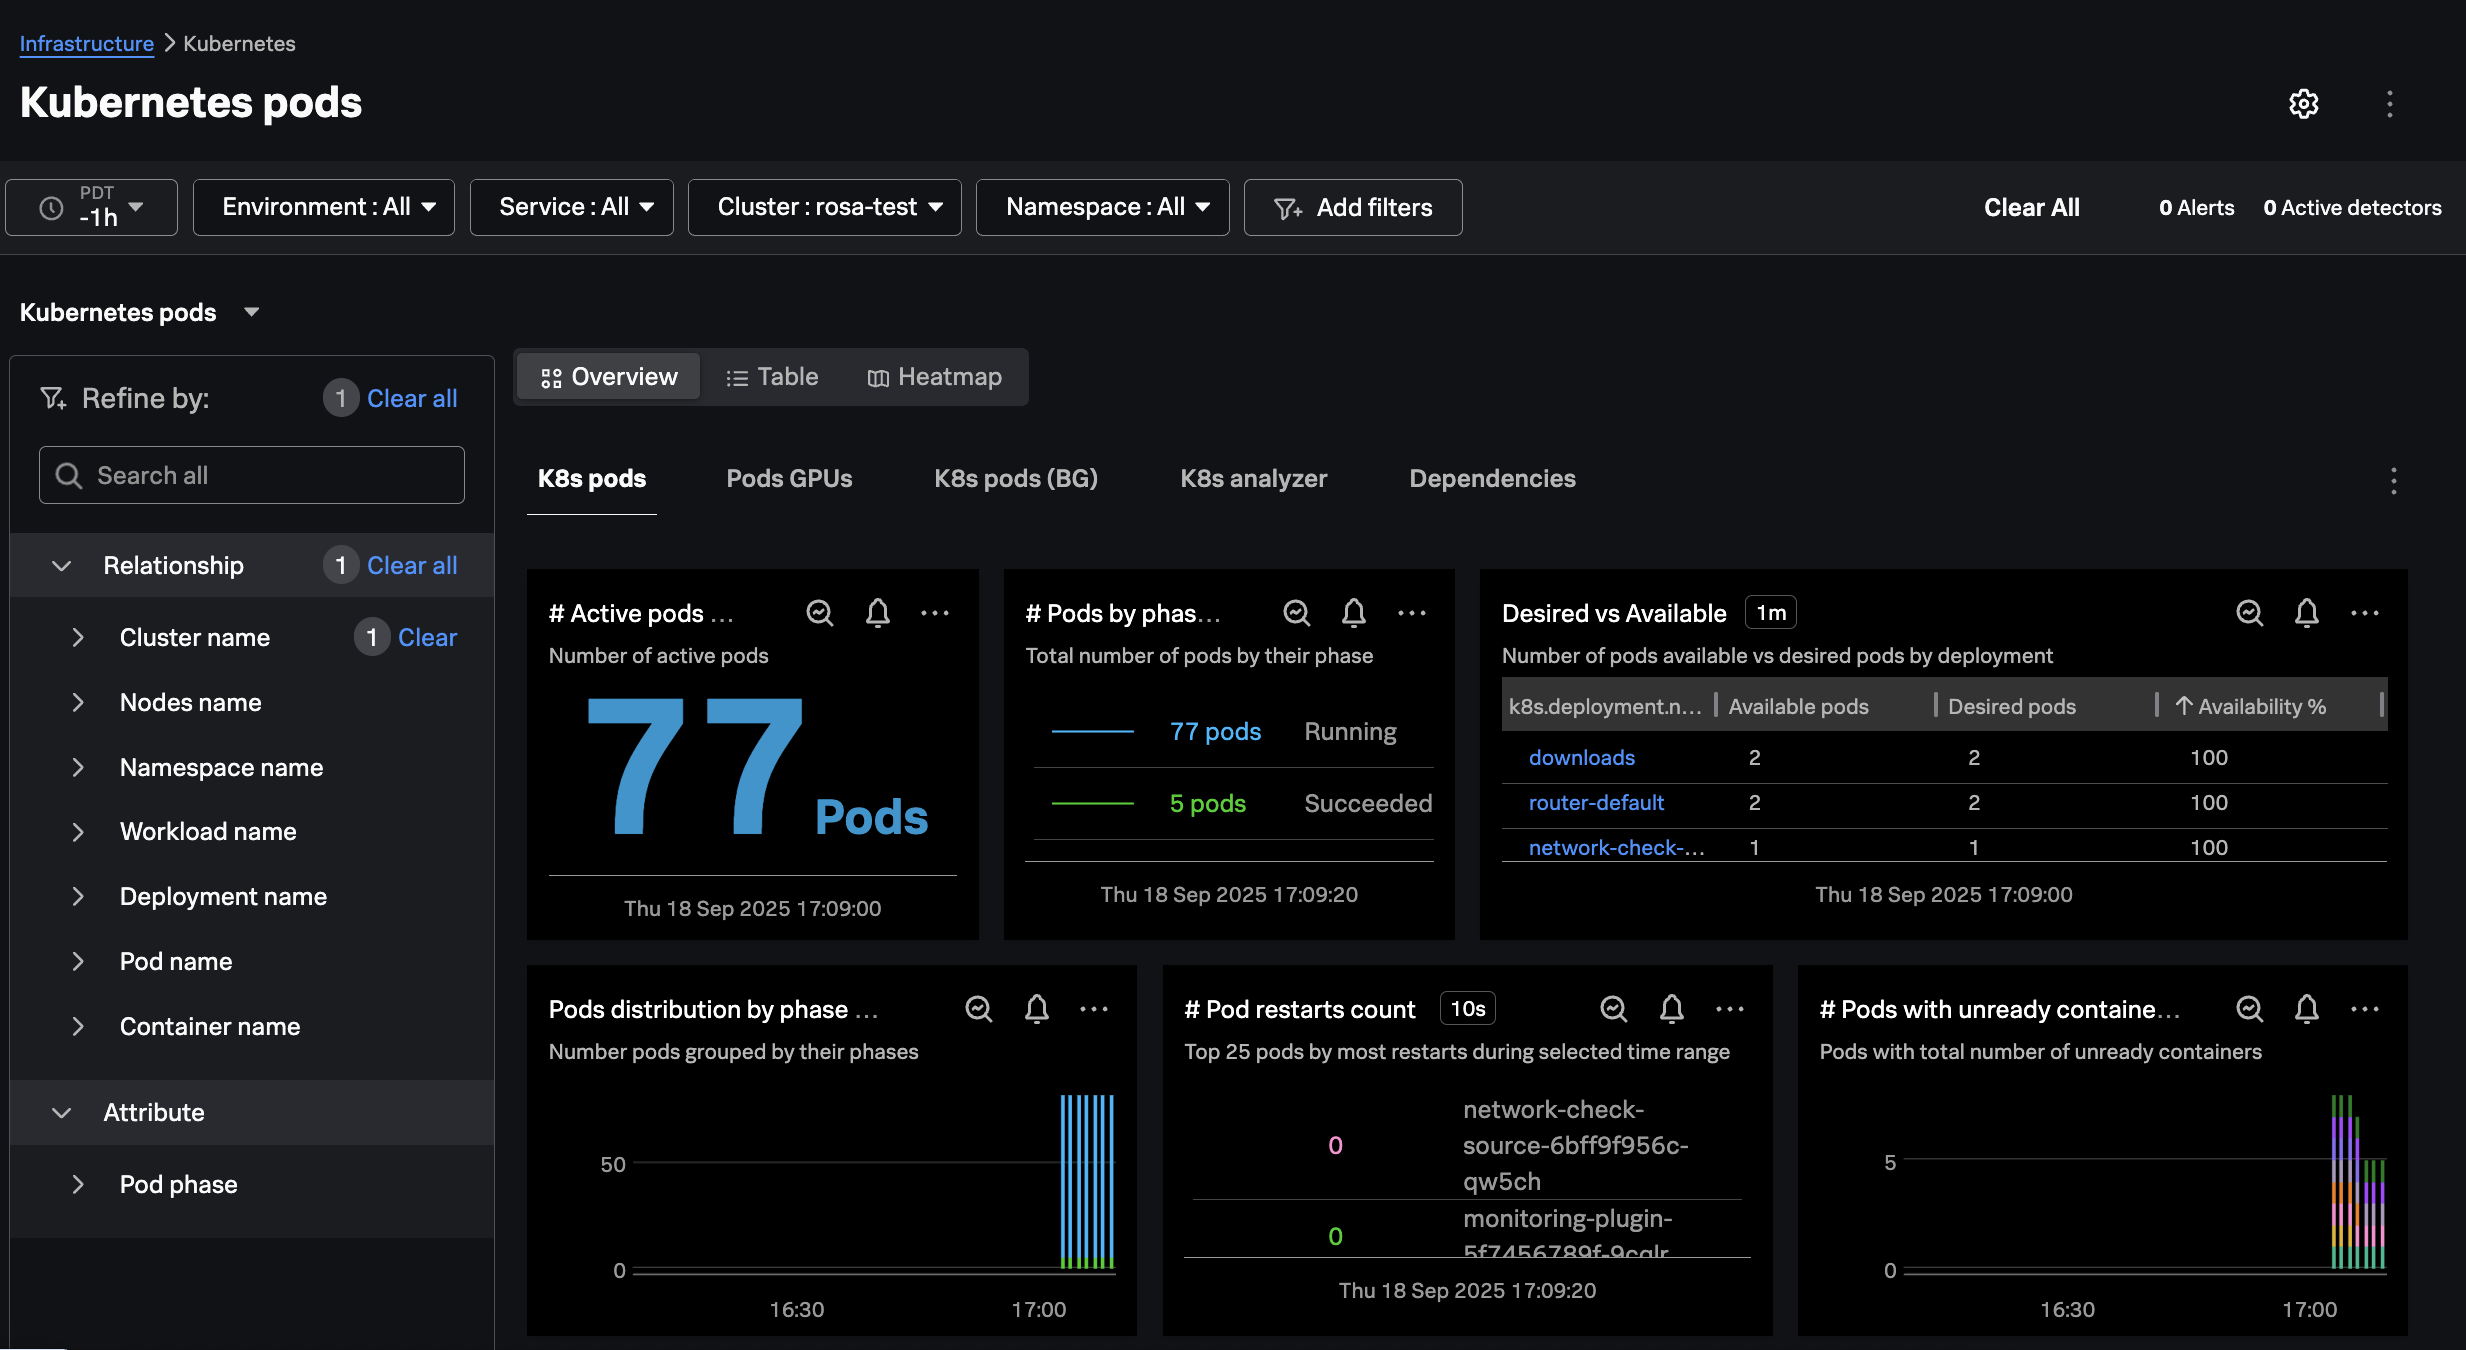
Task: Open the Namespace All dropdown
Action: click(1101, 207)
